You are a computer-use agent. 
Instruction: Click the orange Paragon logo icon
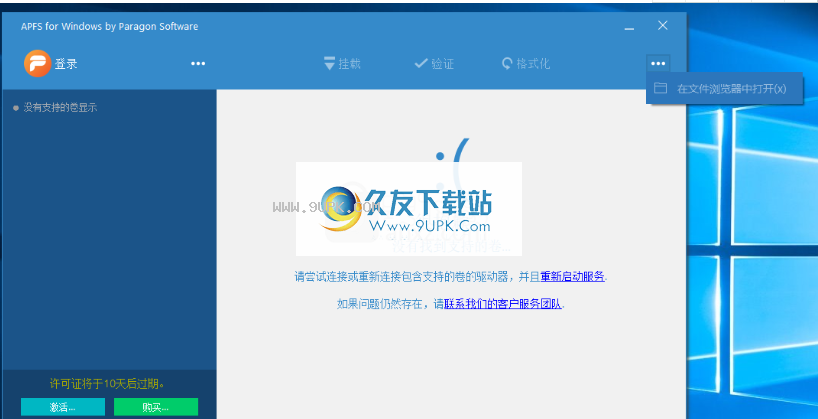(x=37, y=64)
